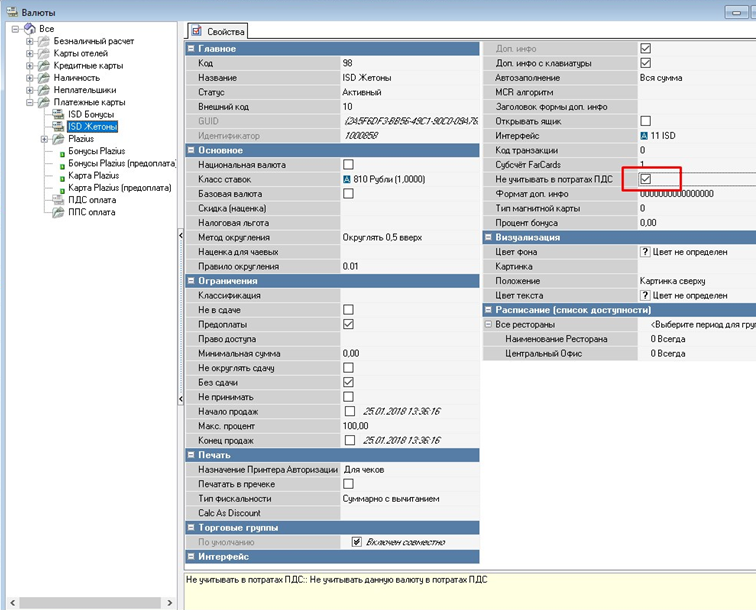Enable the Открывать ящик checkbox
756x610 pixels.
[x=645, y=120]
